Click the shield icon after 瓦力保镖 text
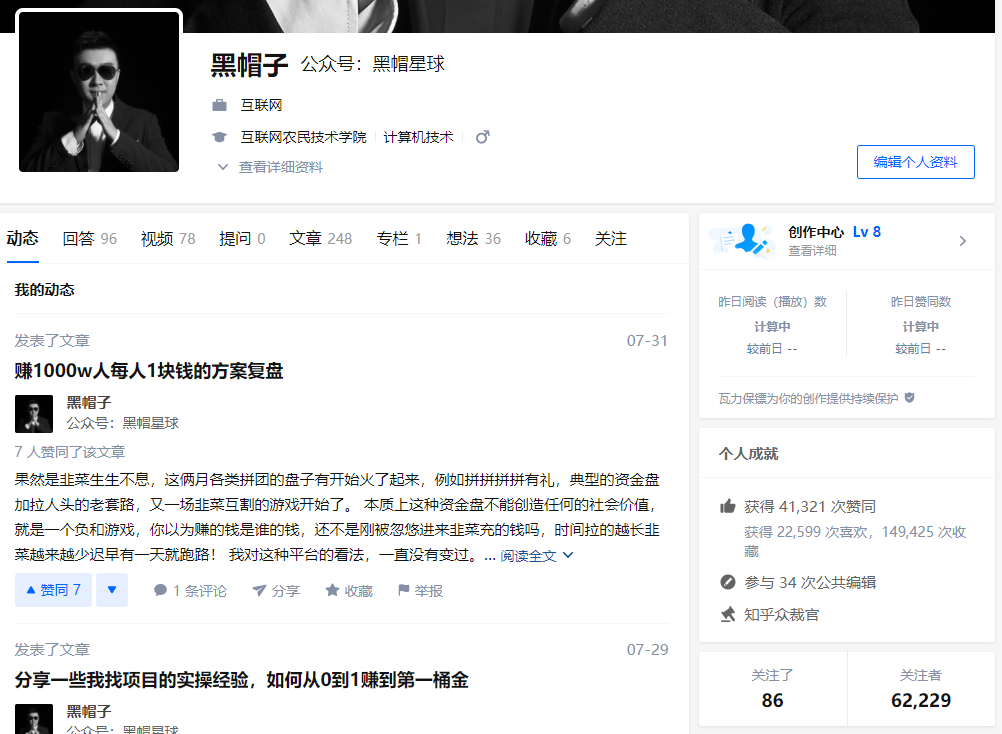 [x=909, y=398]
